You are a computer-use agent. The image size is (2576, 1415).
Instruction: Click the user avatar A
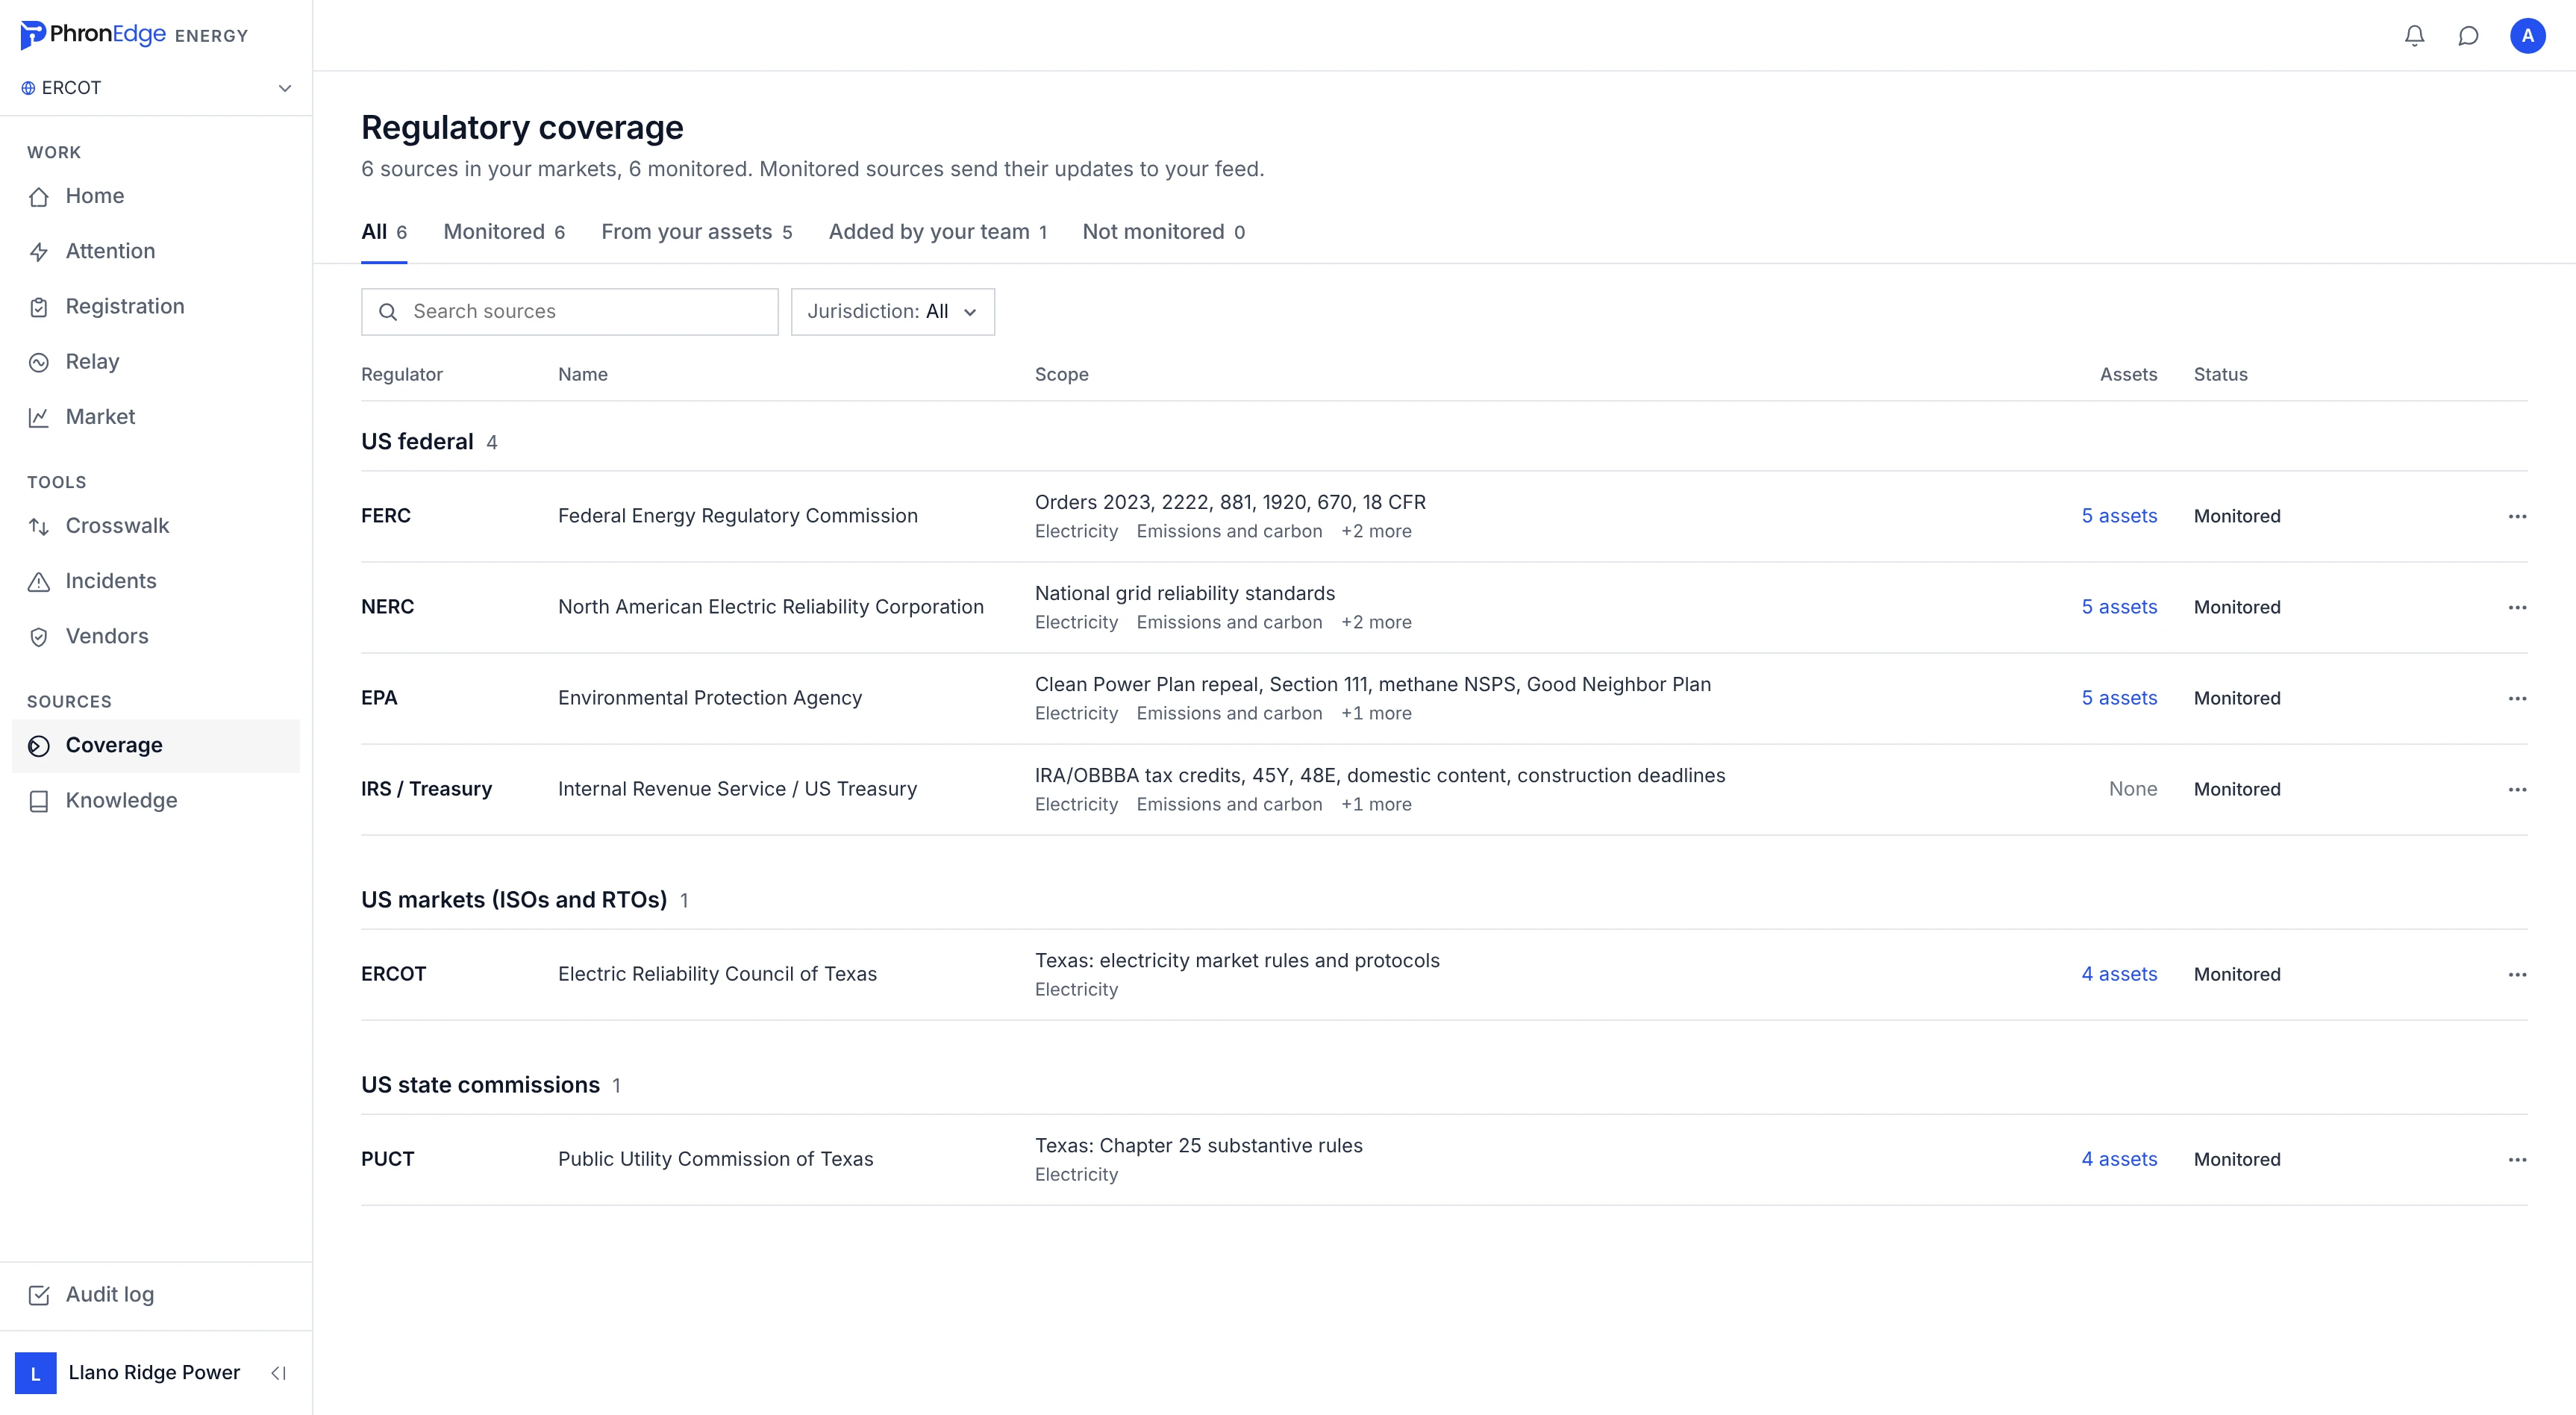(x=2527, y=36)
